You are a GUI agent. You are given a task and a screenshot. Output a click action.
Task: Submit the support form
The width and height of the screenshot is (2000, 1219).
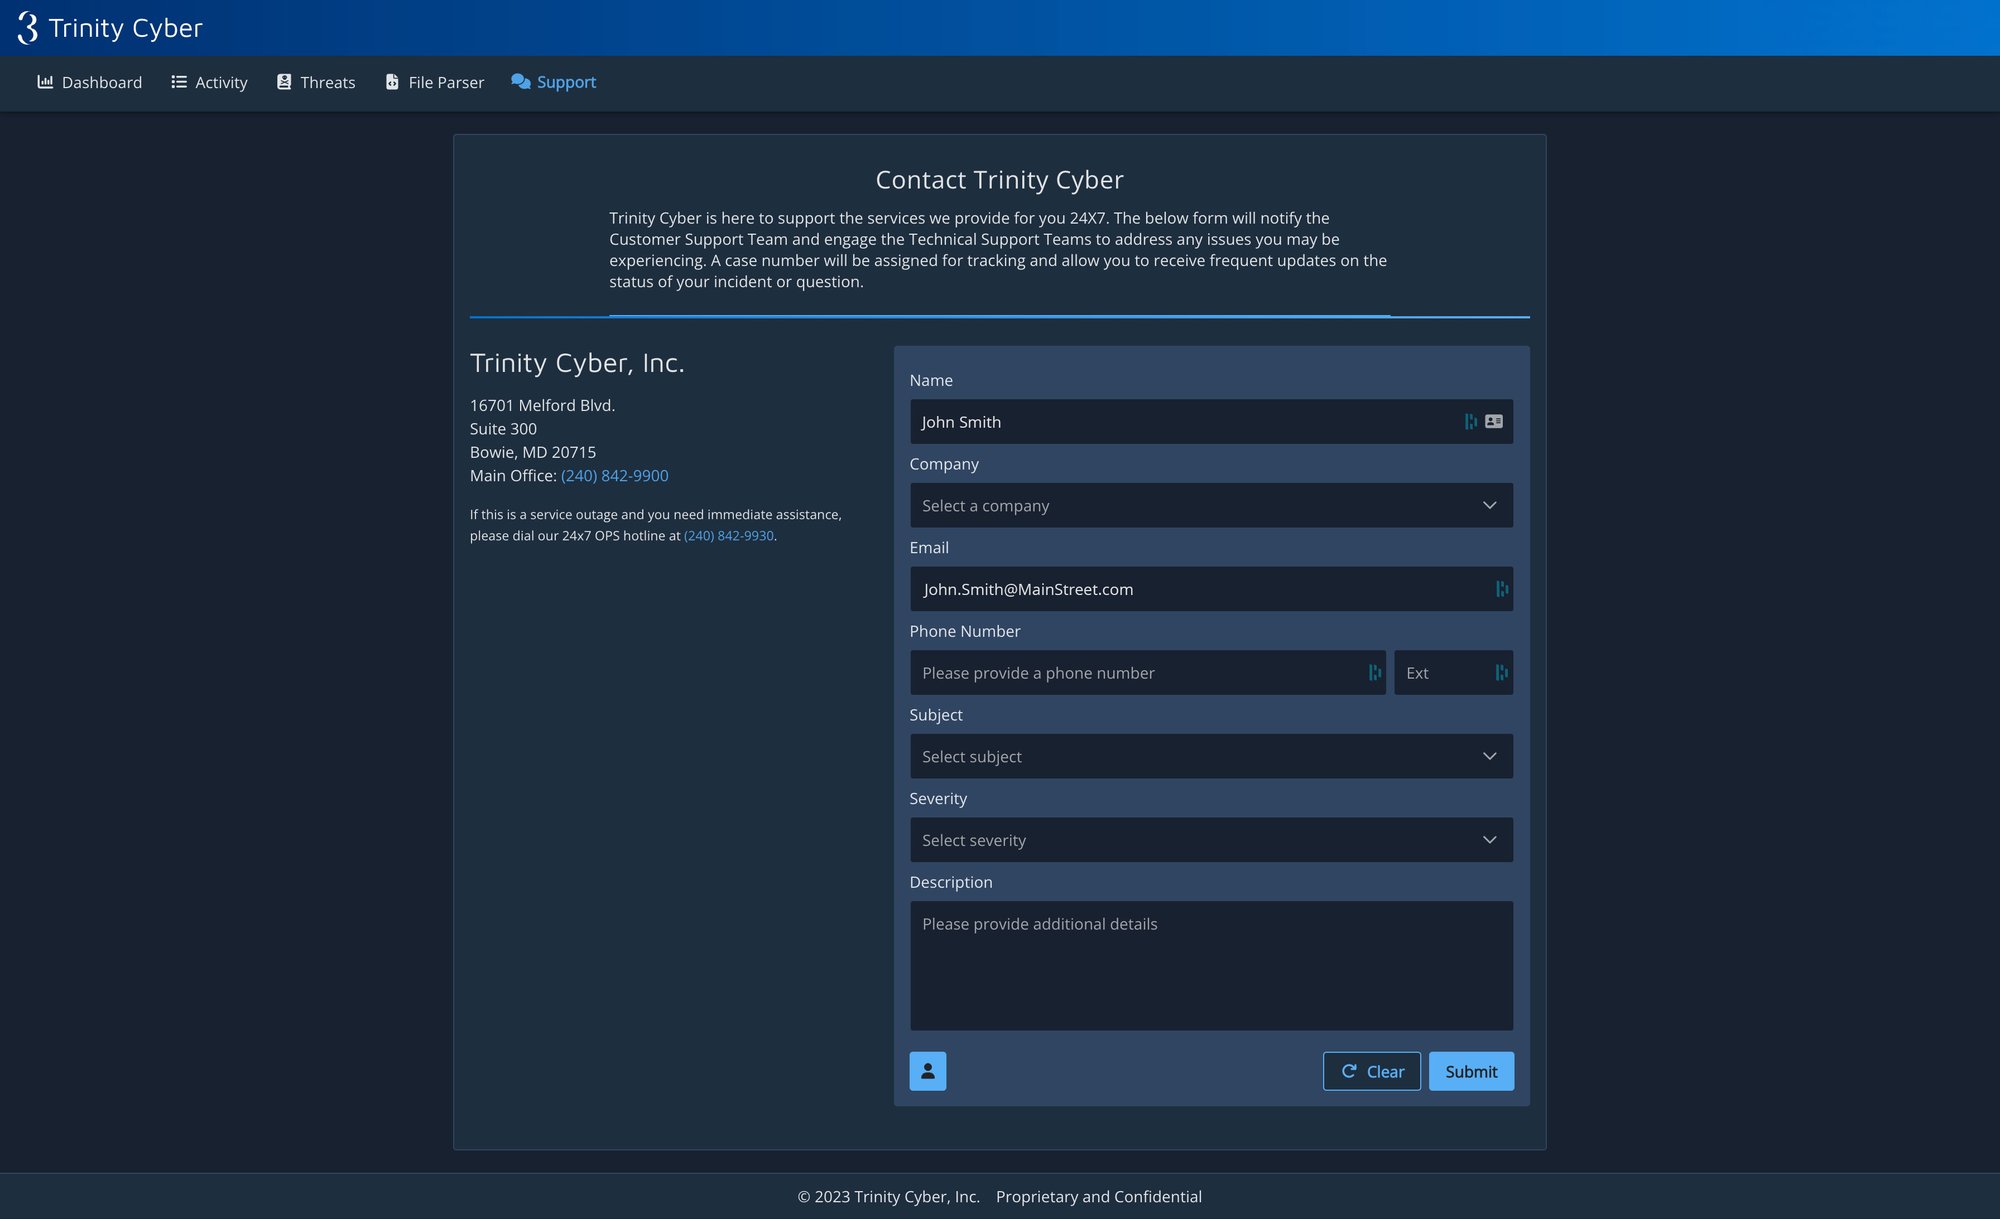click(1471, 1071)
